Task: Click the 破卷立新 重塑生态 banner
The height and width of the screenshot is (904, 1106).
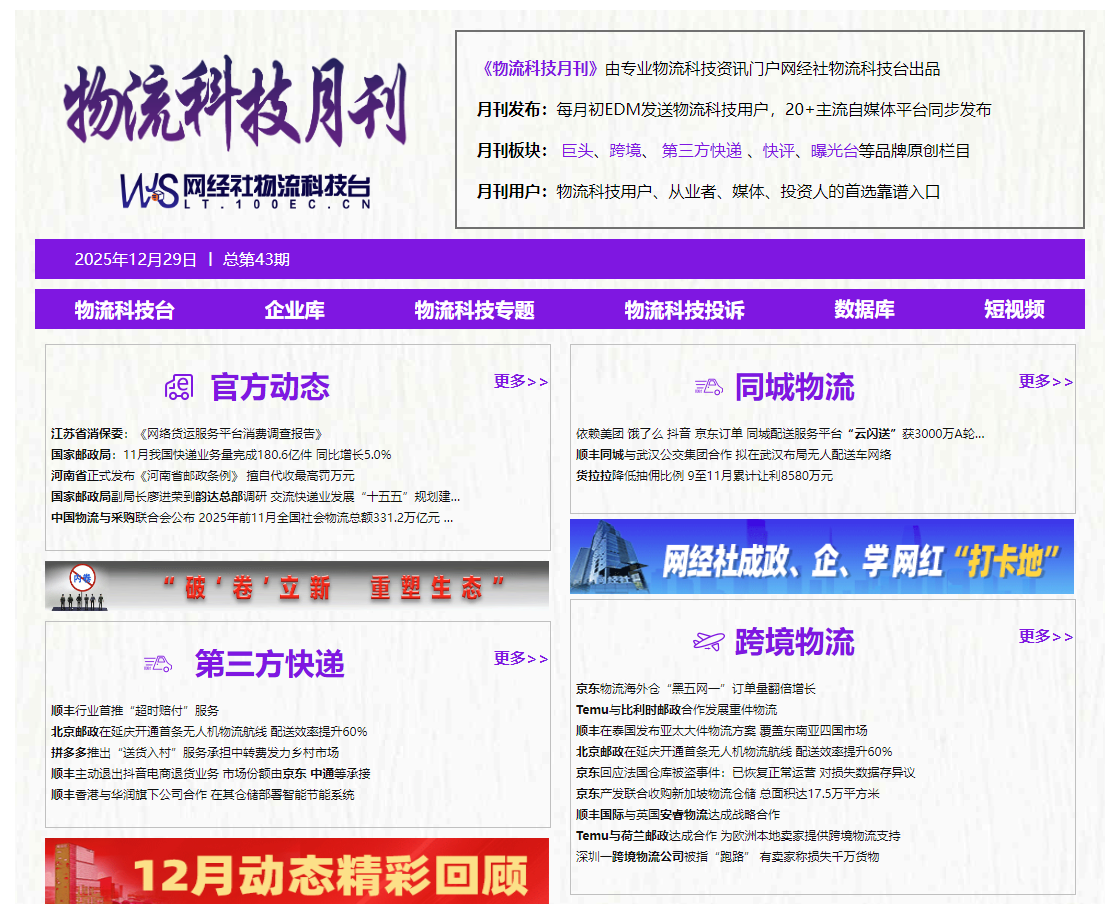Action: pyautogui.click(x=297, y=586)
